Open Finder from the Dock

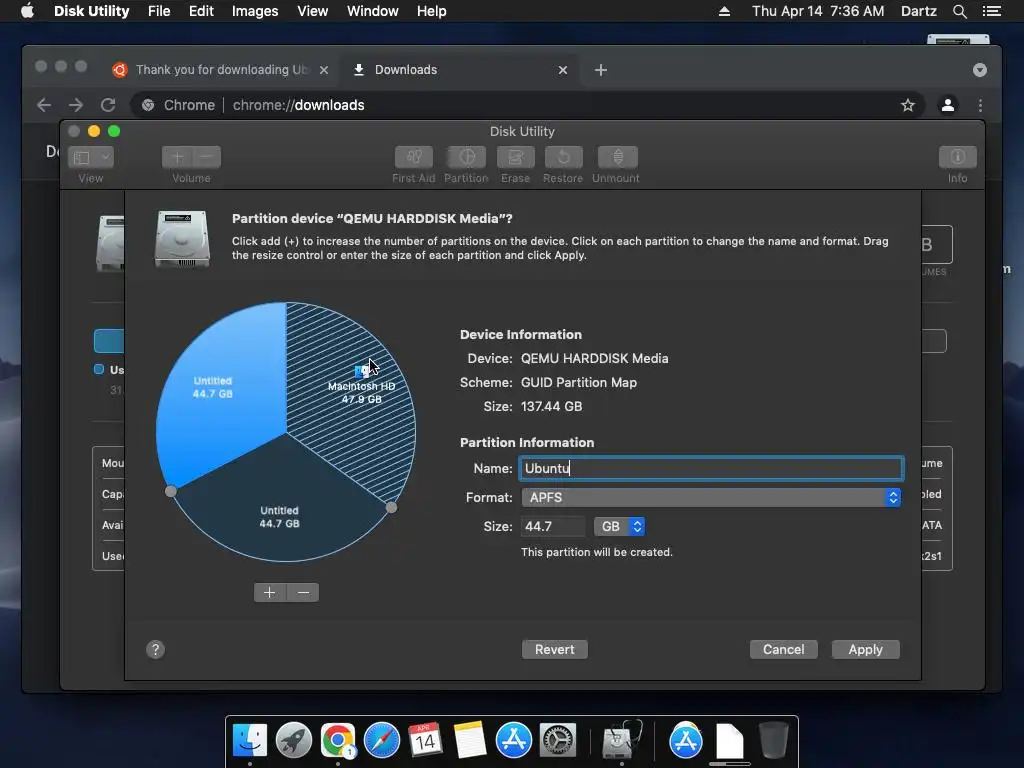pyautogui.click(x=249, y=741)
